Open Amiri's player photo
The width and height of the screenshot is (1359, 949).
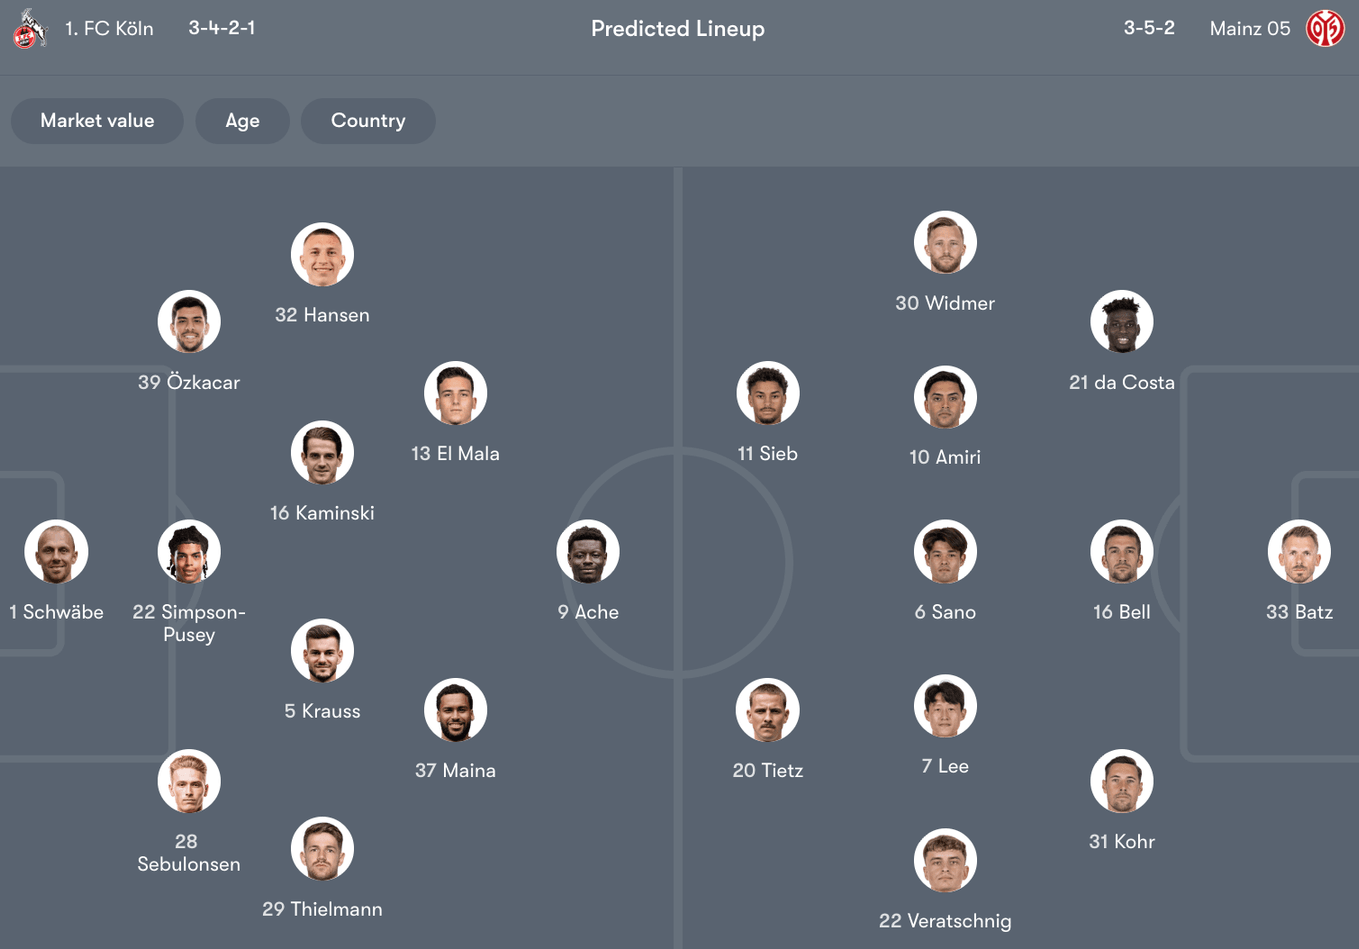pos(945,397)
